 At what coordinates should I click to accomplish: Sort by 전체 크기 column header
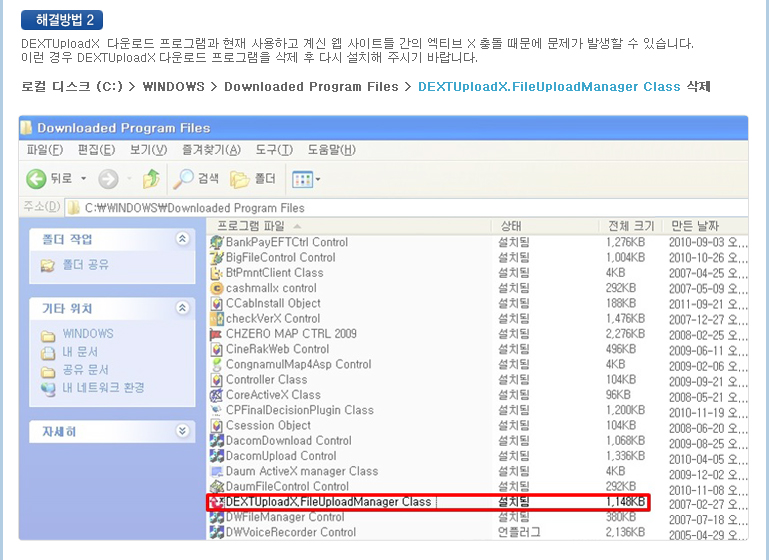tap(631, 226)
